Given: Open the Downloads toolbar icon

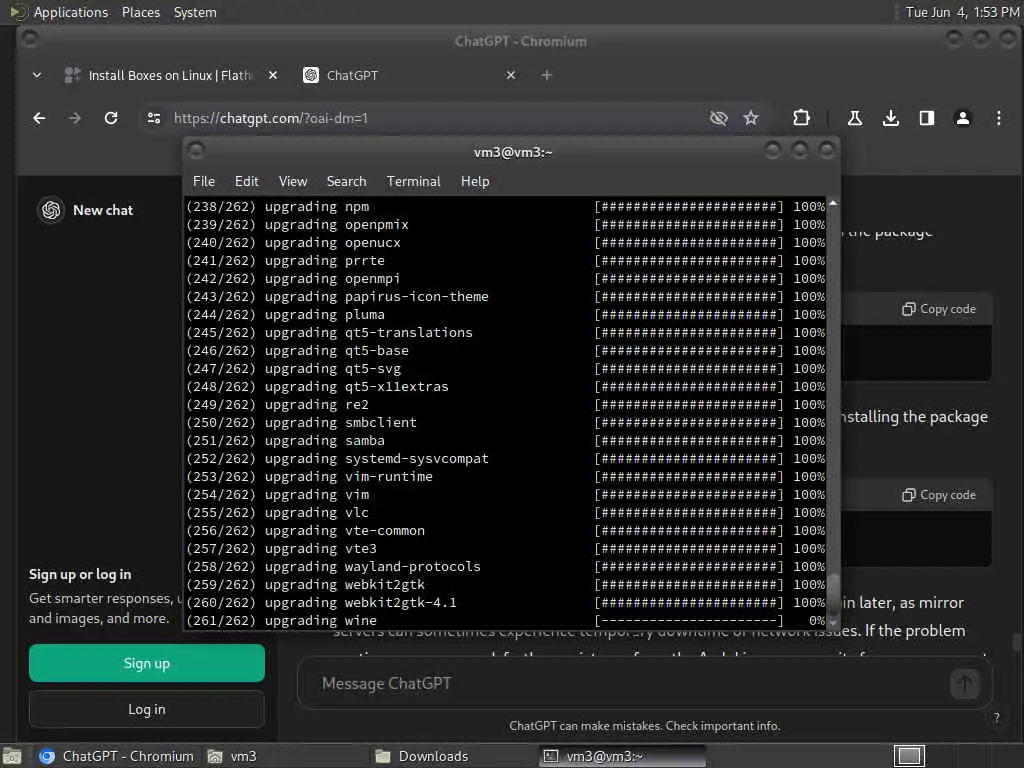Looking at the screenshot, I should (891, 118).
